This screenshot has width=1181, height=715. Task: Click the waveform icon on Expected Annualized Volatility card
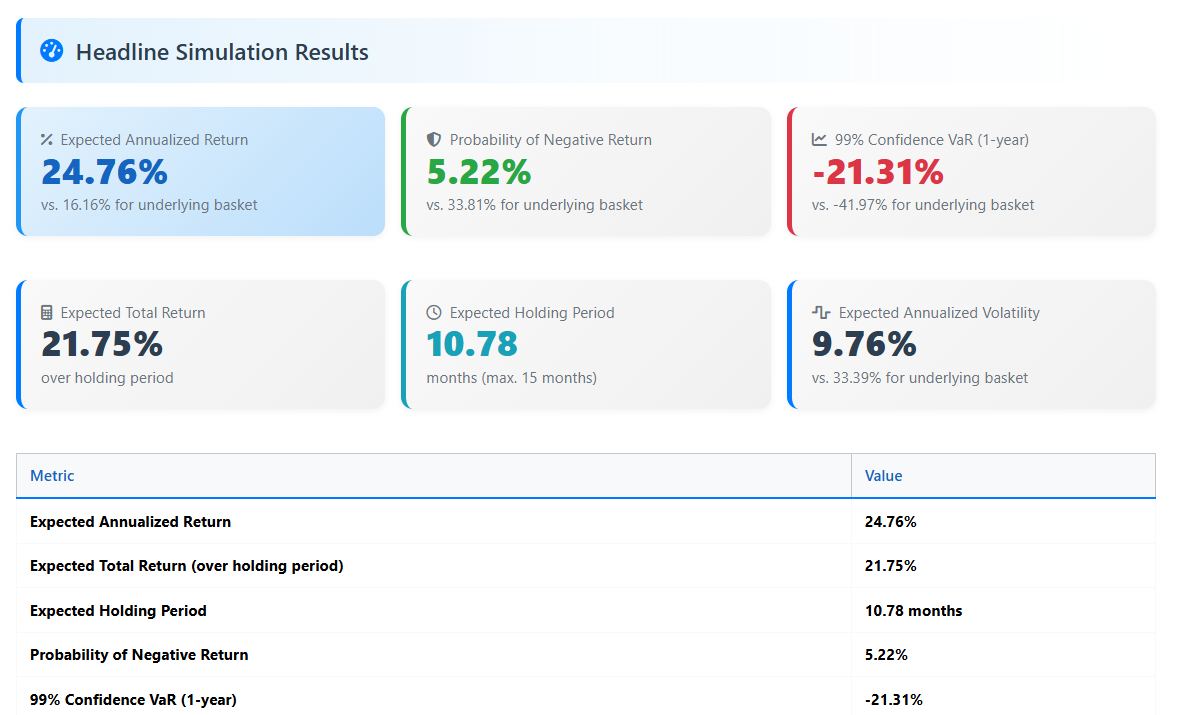tap(821, 313)
